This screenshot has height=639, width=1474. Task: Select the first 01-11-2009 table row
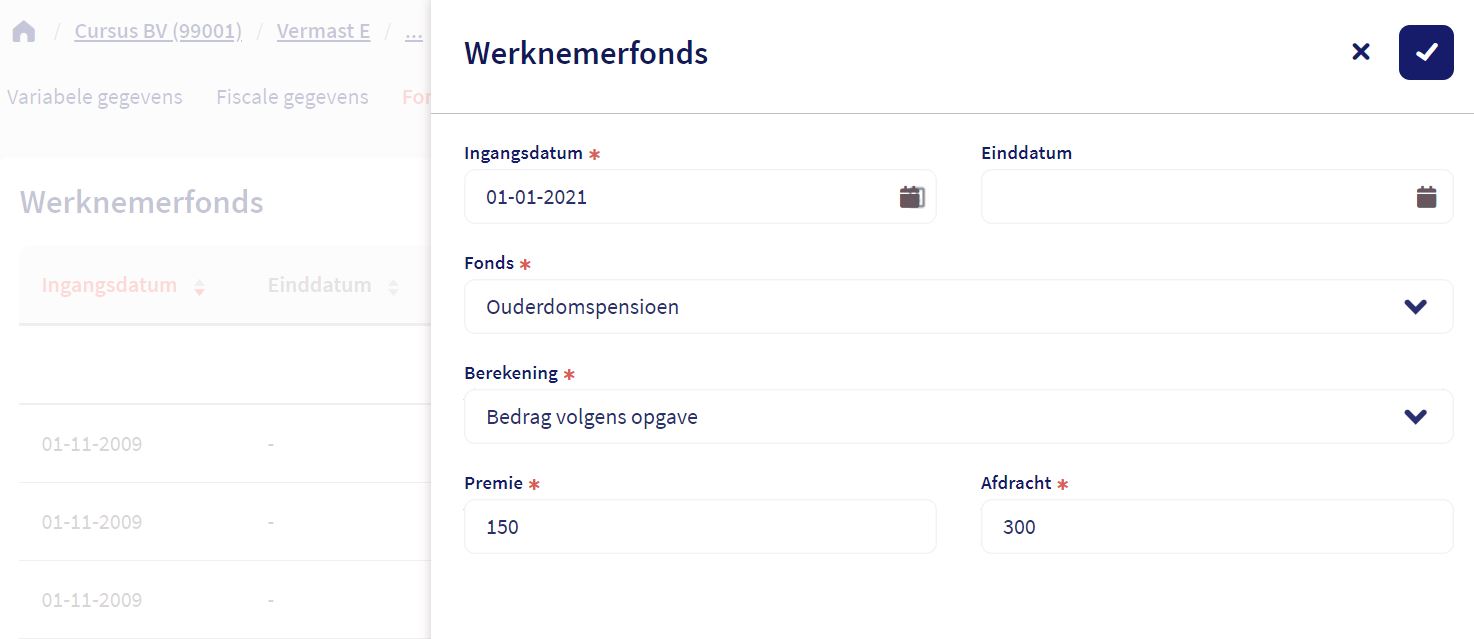click(92, 444)
